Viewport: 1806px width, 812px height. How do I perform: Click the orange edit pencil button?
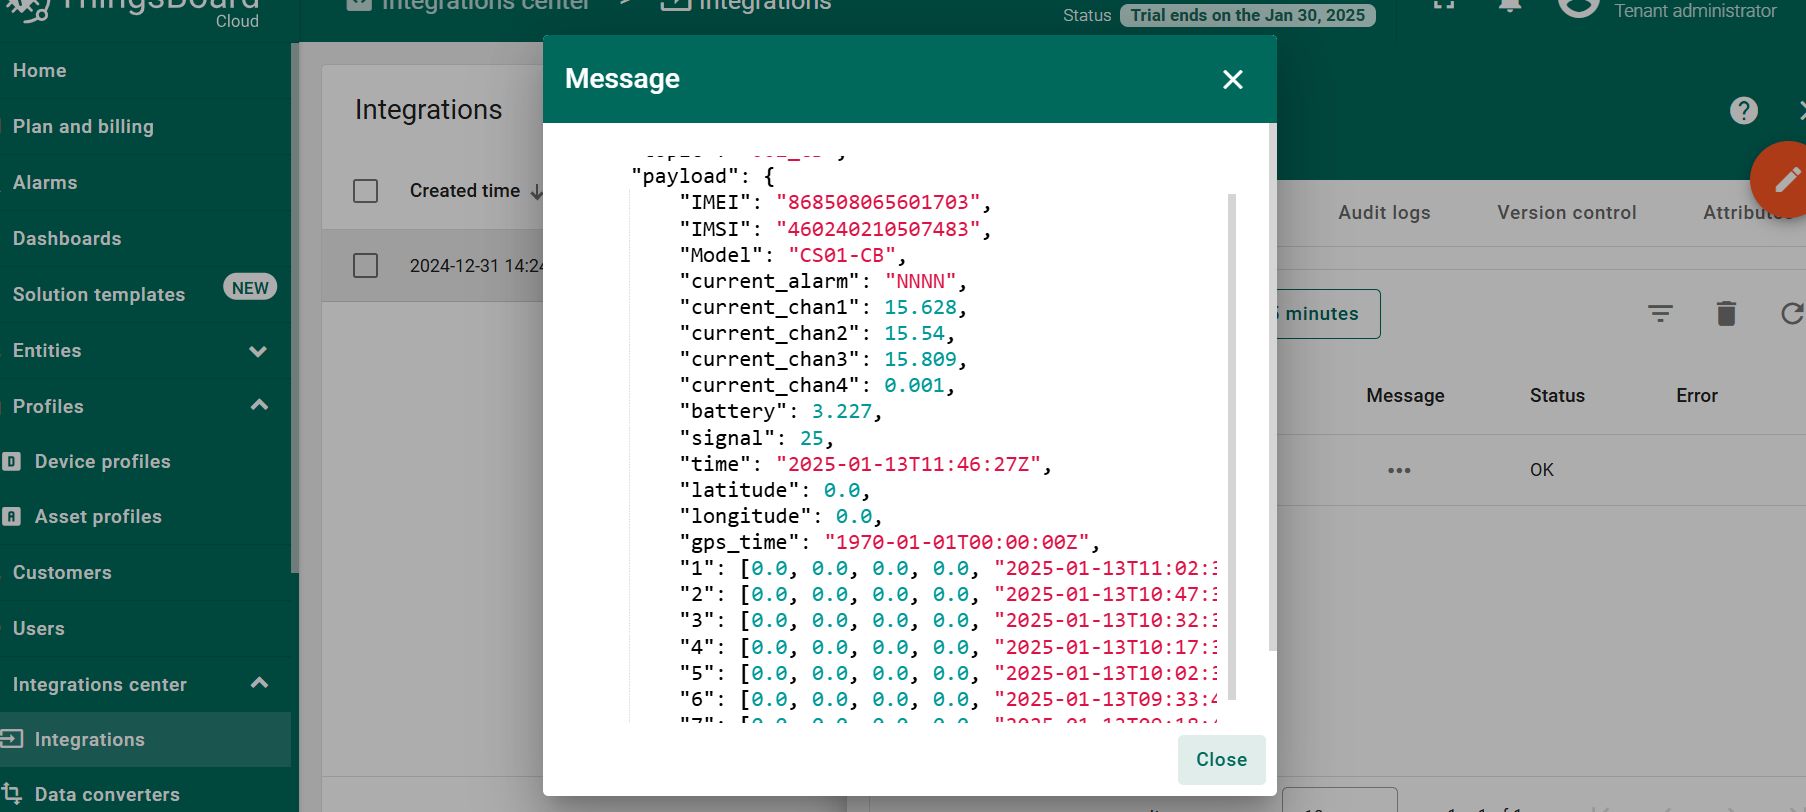1786,180
